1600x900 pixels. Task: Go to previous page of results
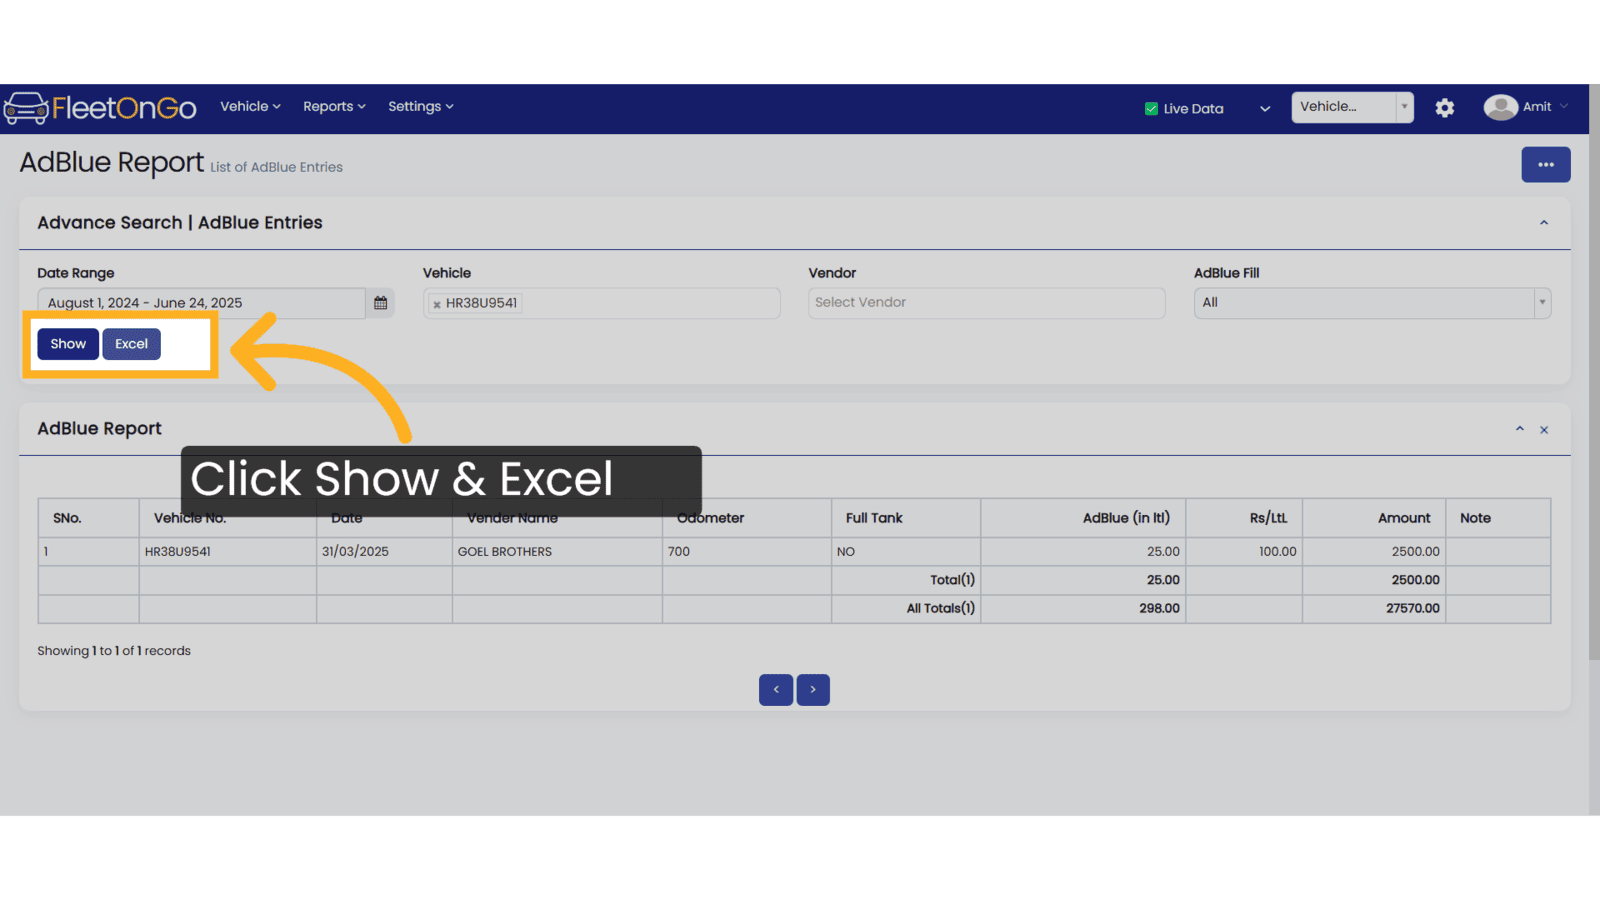point(776,690)
